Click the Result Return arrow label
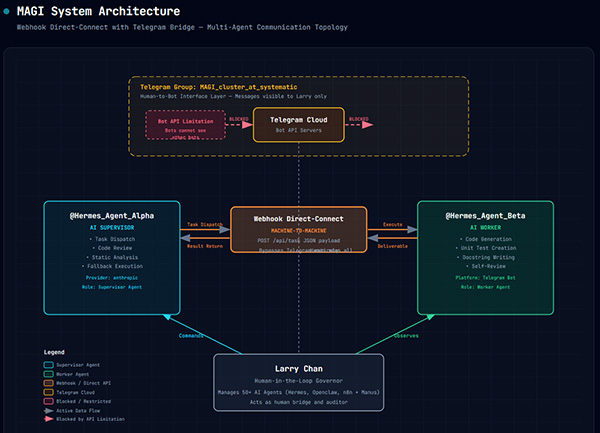Screen dimensions: 600x433 coord(205,244)
